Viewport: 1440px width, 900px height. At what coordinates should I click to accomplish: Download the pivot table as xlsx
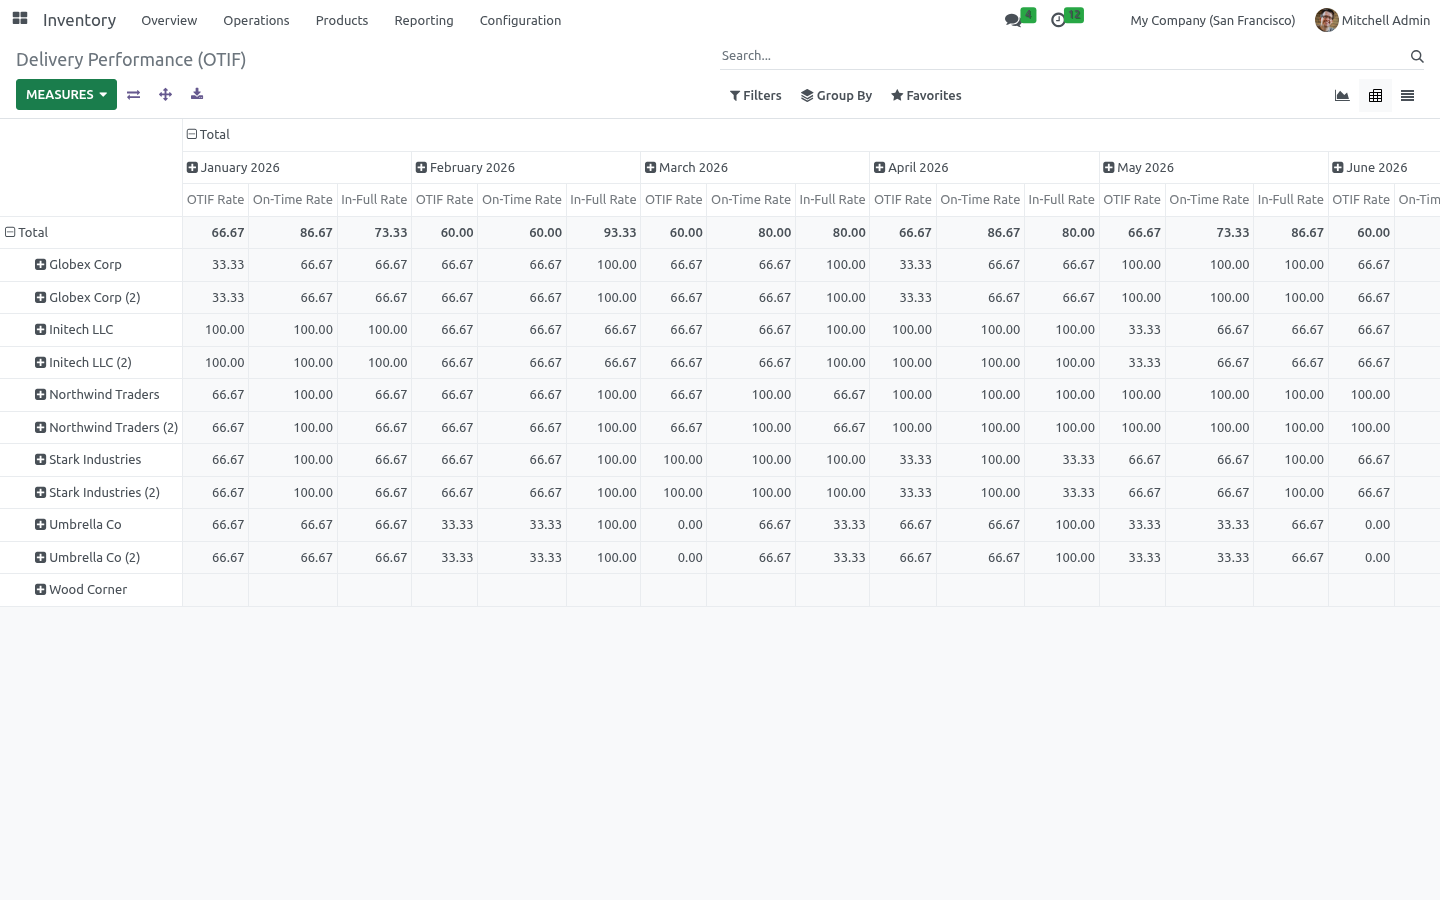[197, 94]
